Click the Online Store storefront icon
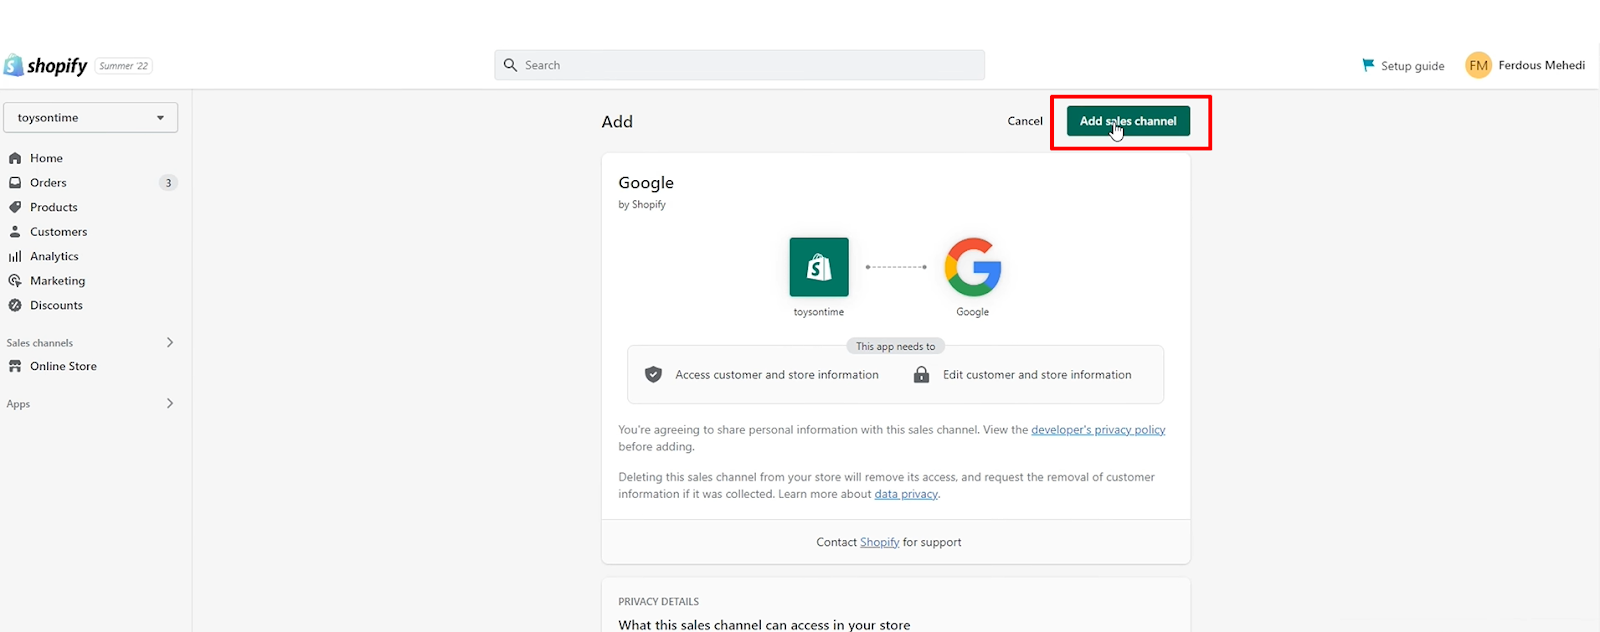This screenshot has width=1600, height=632. click(15, 366)
